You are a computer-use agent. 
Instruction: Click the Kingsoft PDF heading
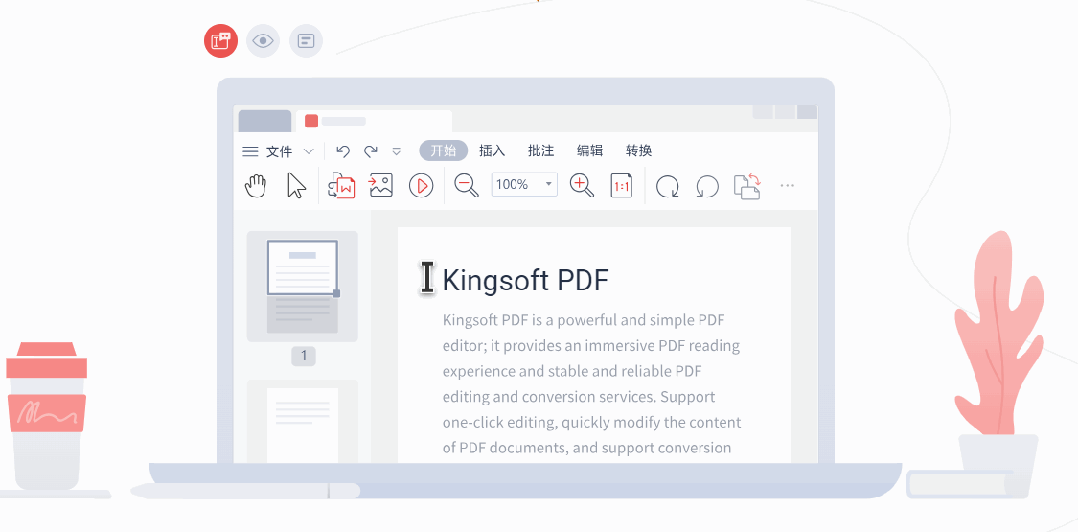click(526, 280)
